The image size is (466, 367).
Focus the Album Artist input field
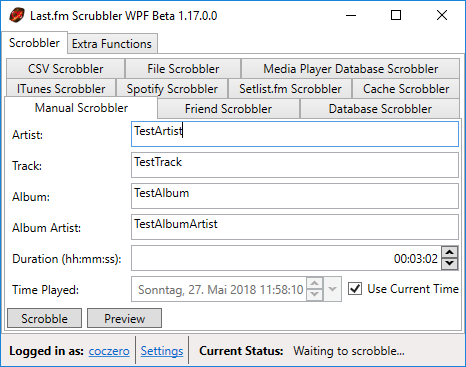tap(295, 227)
